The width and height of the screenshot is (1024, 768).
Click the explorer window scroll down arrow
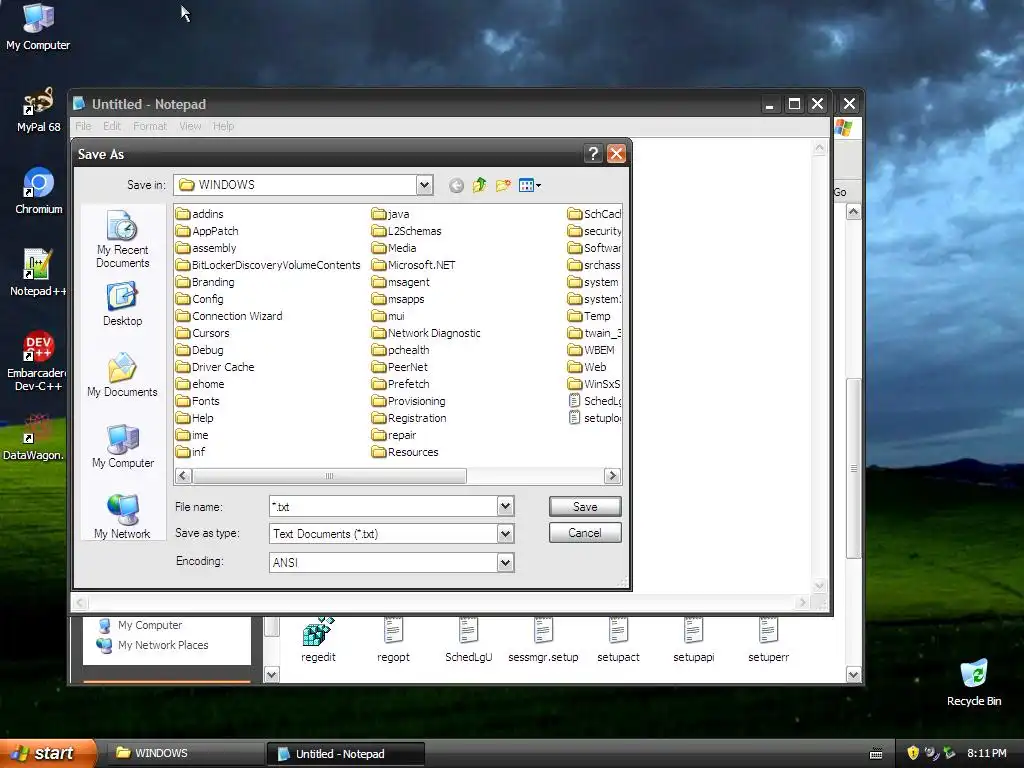tap(853, 675)
